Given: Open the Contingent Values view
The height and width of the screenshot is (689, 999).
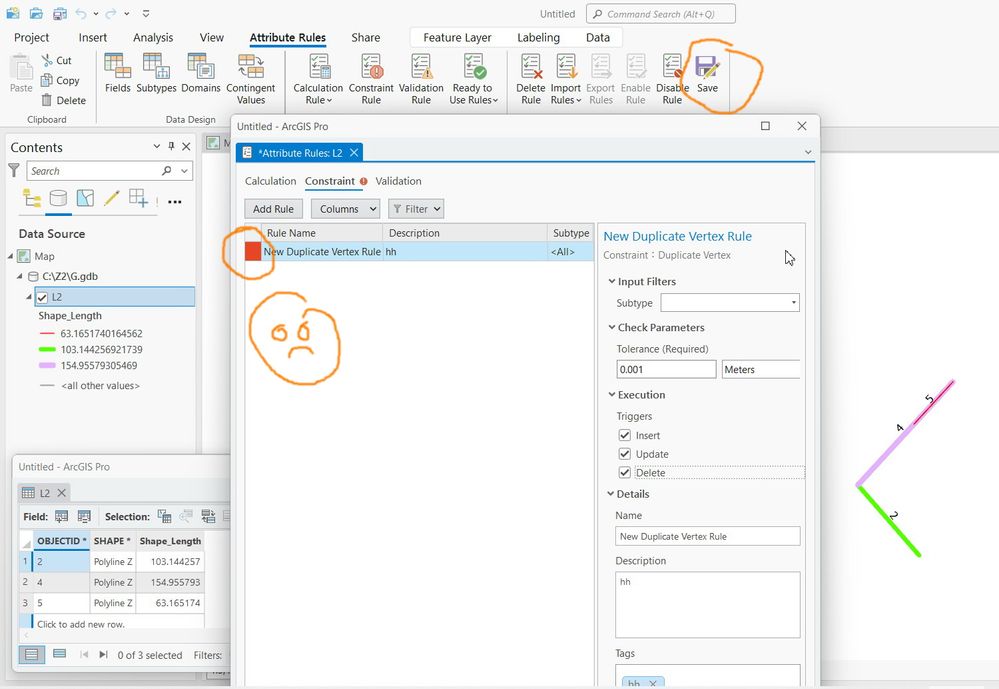Looking at the screenshot, I should [251, 79].
